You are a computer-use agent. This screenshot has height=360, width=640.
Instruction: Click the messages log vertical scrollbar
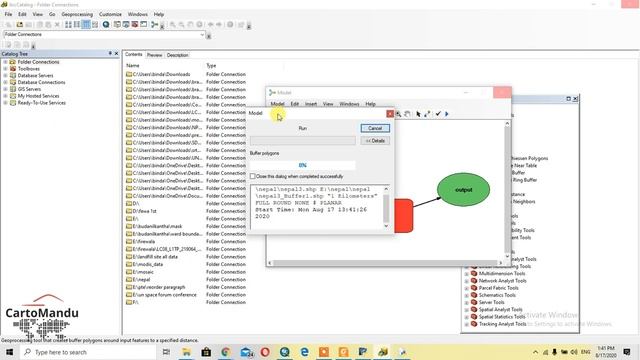[386, 207]
